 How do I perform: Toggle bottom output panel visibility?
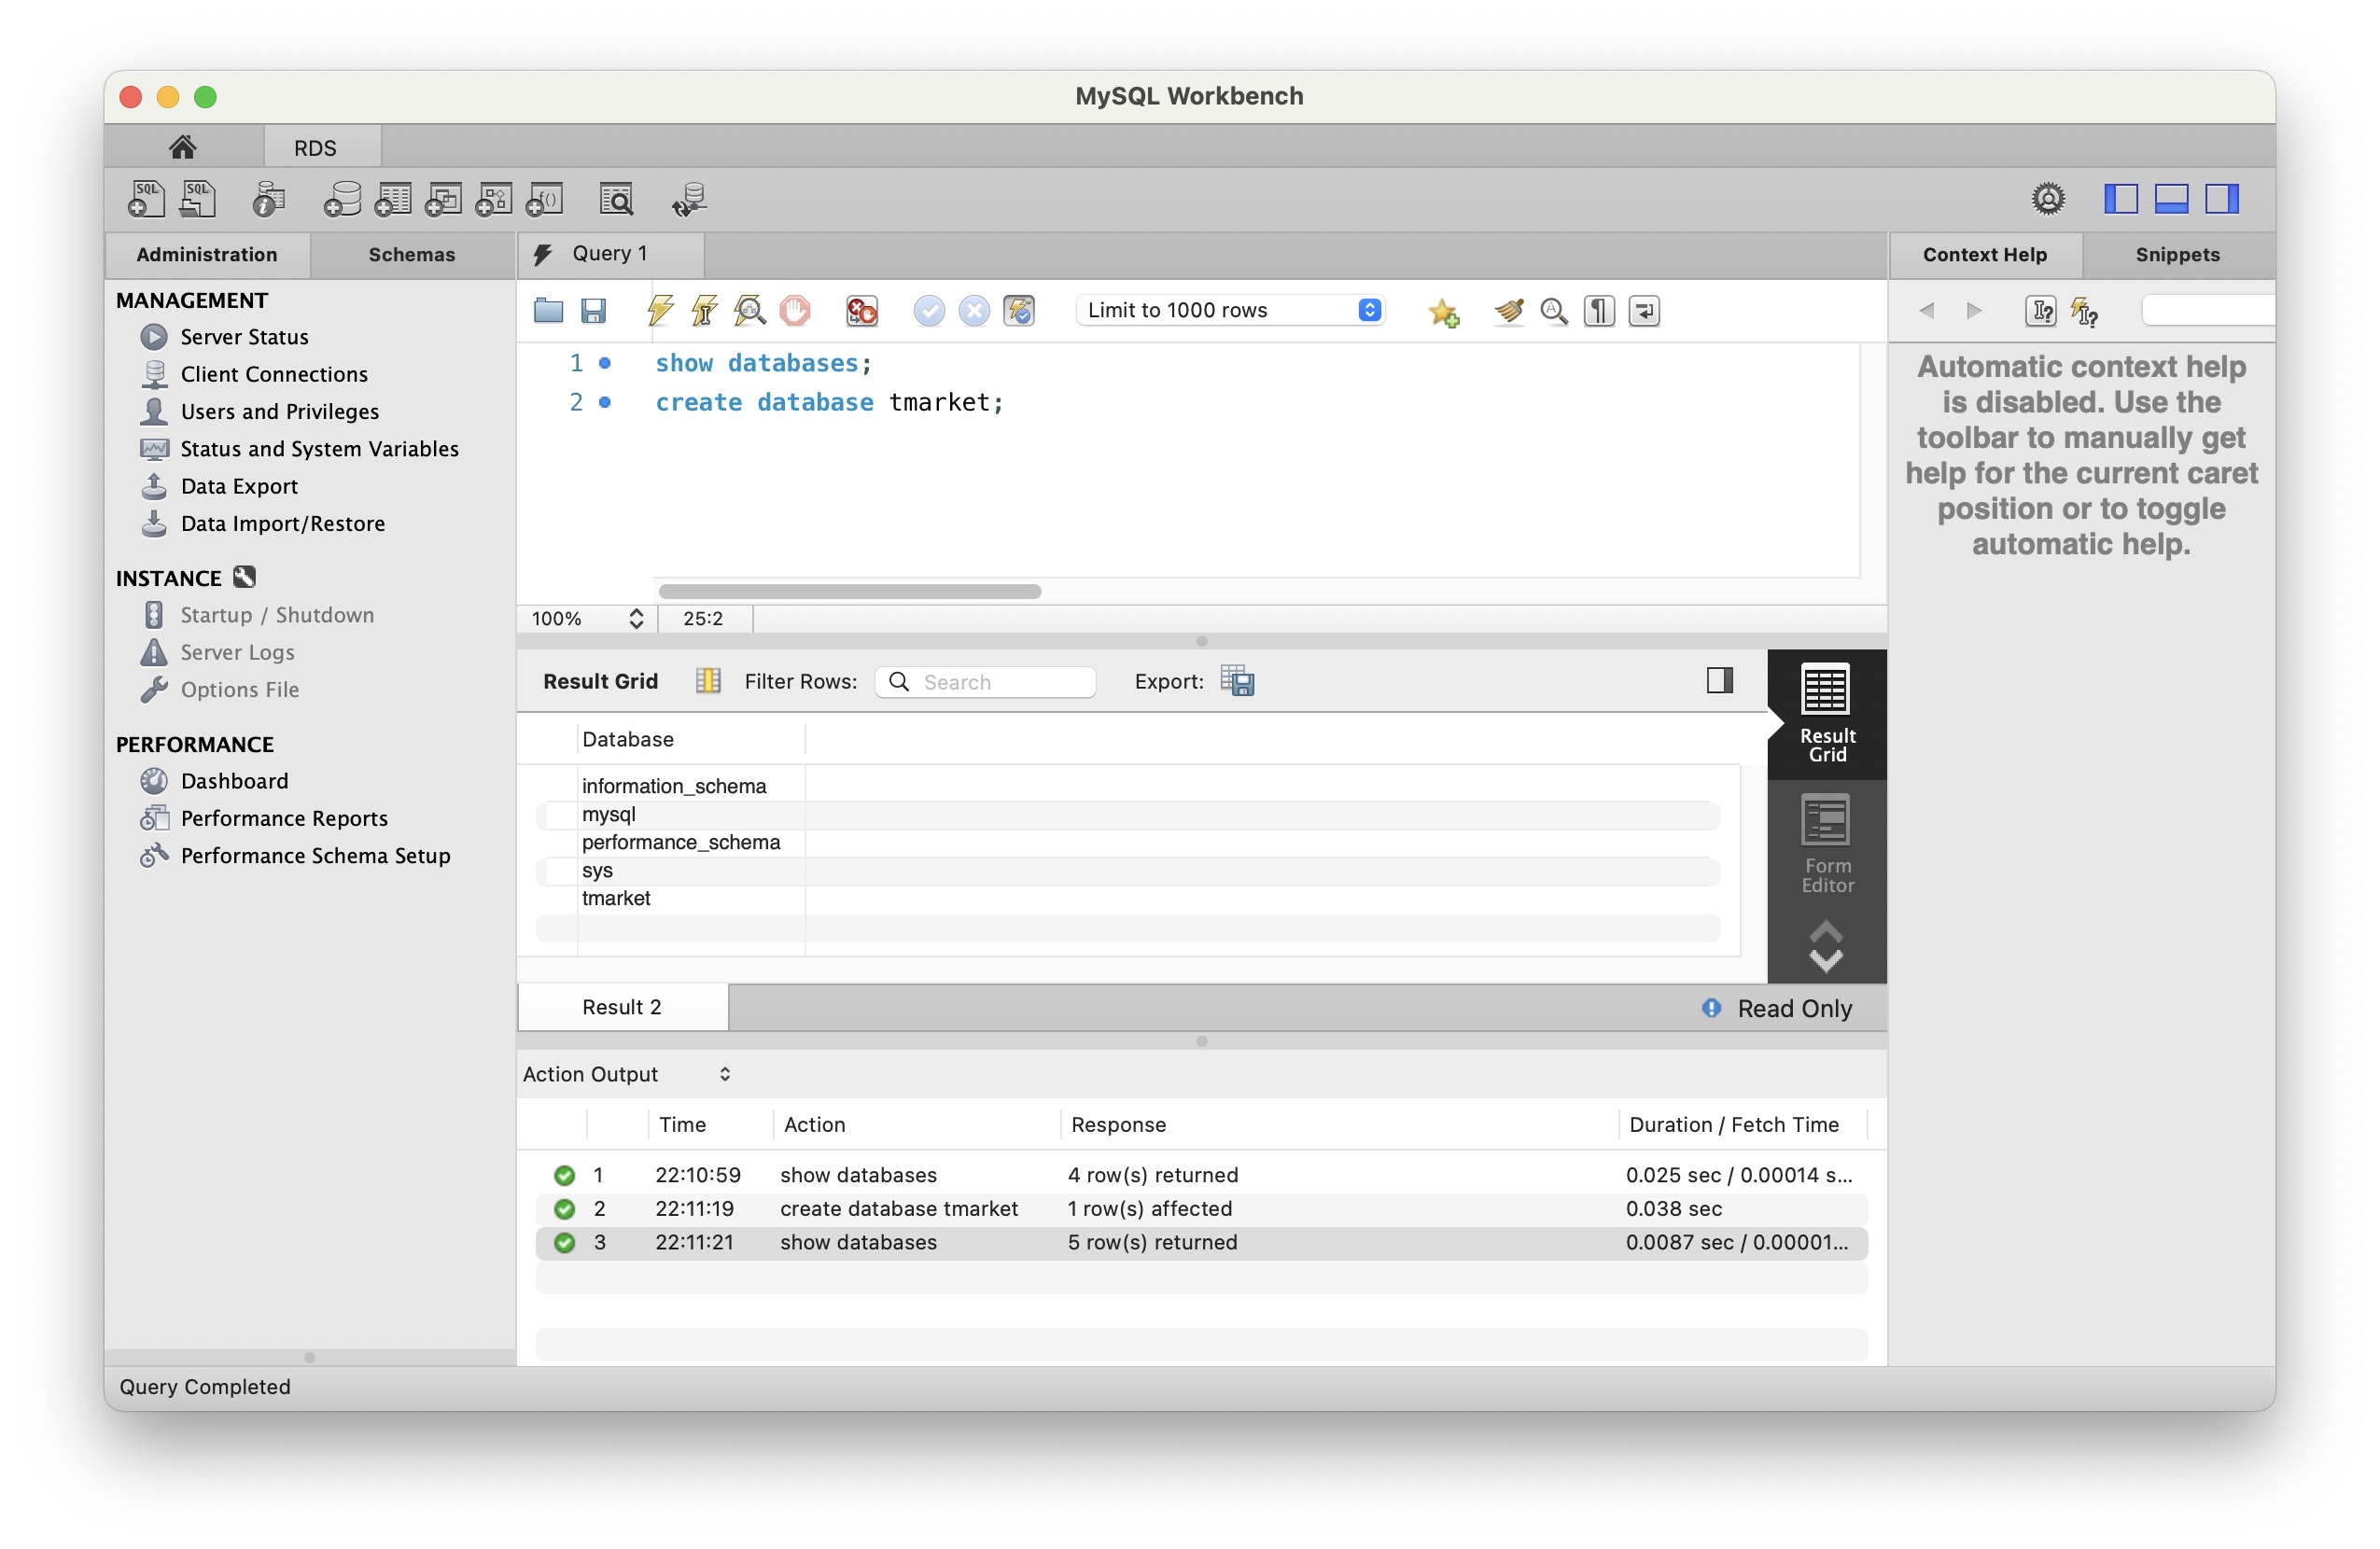tap(2171, 199)
